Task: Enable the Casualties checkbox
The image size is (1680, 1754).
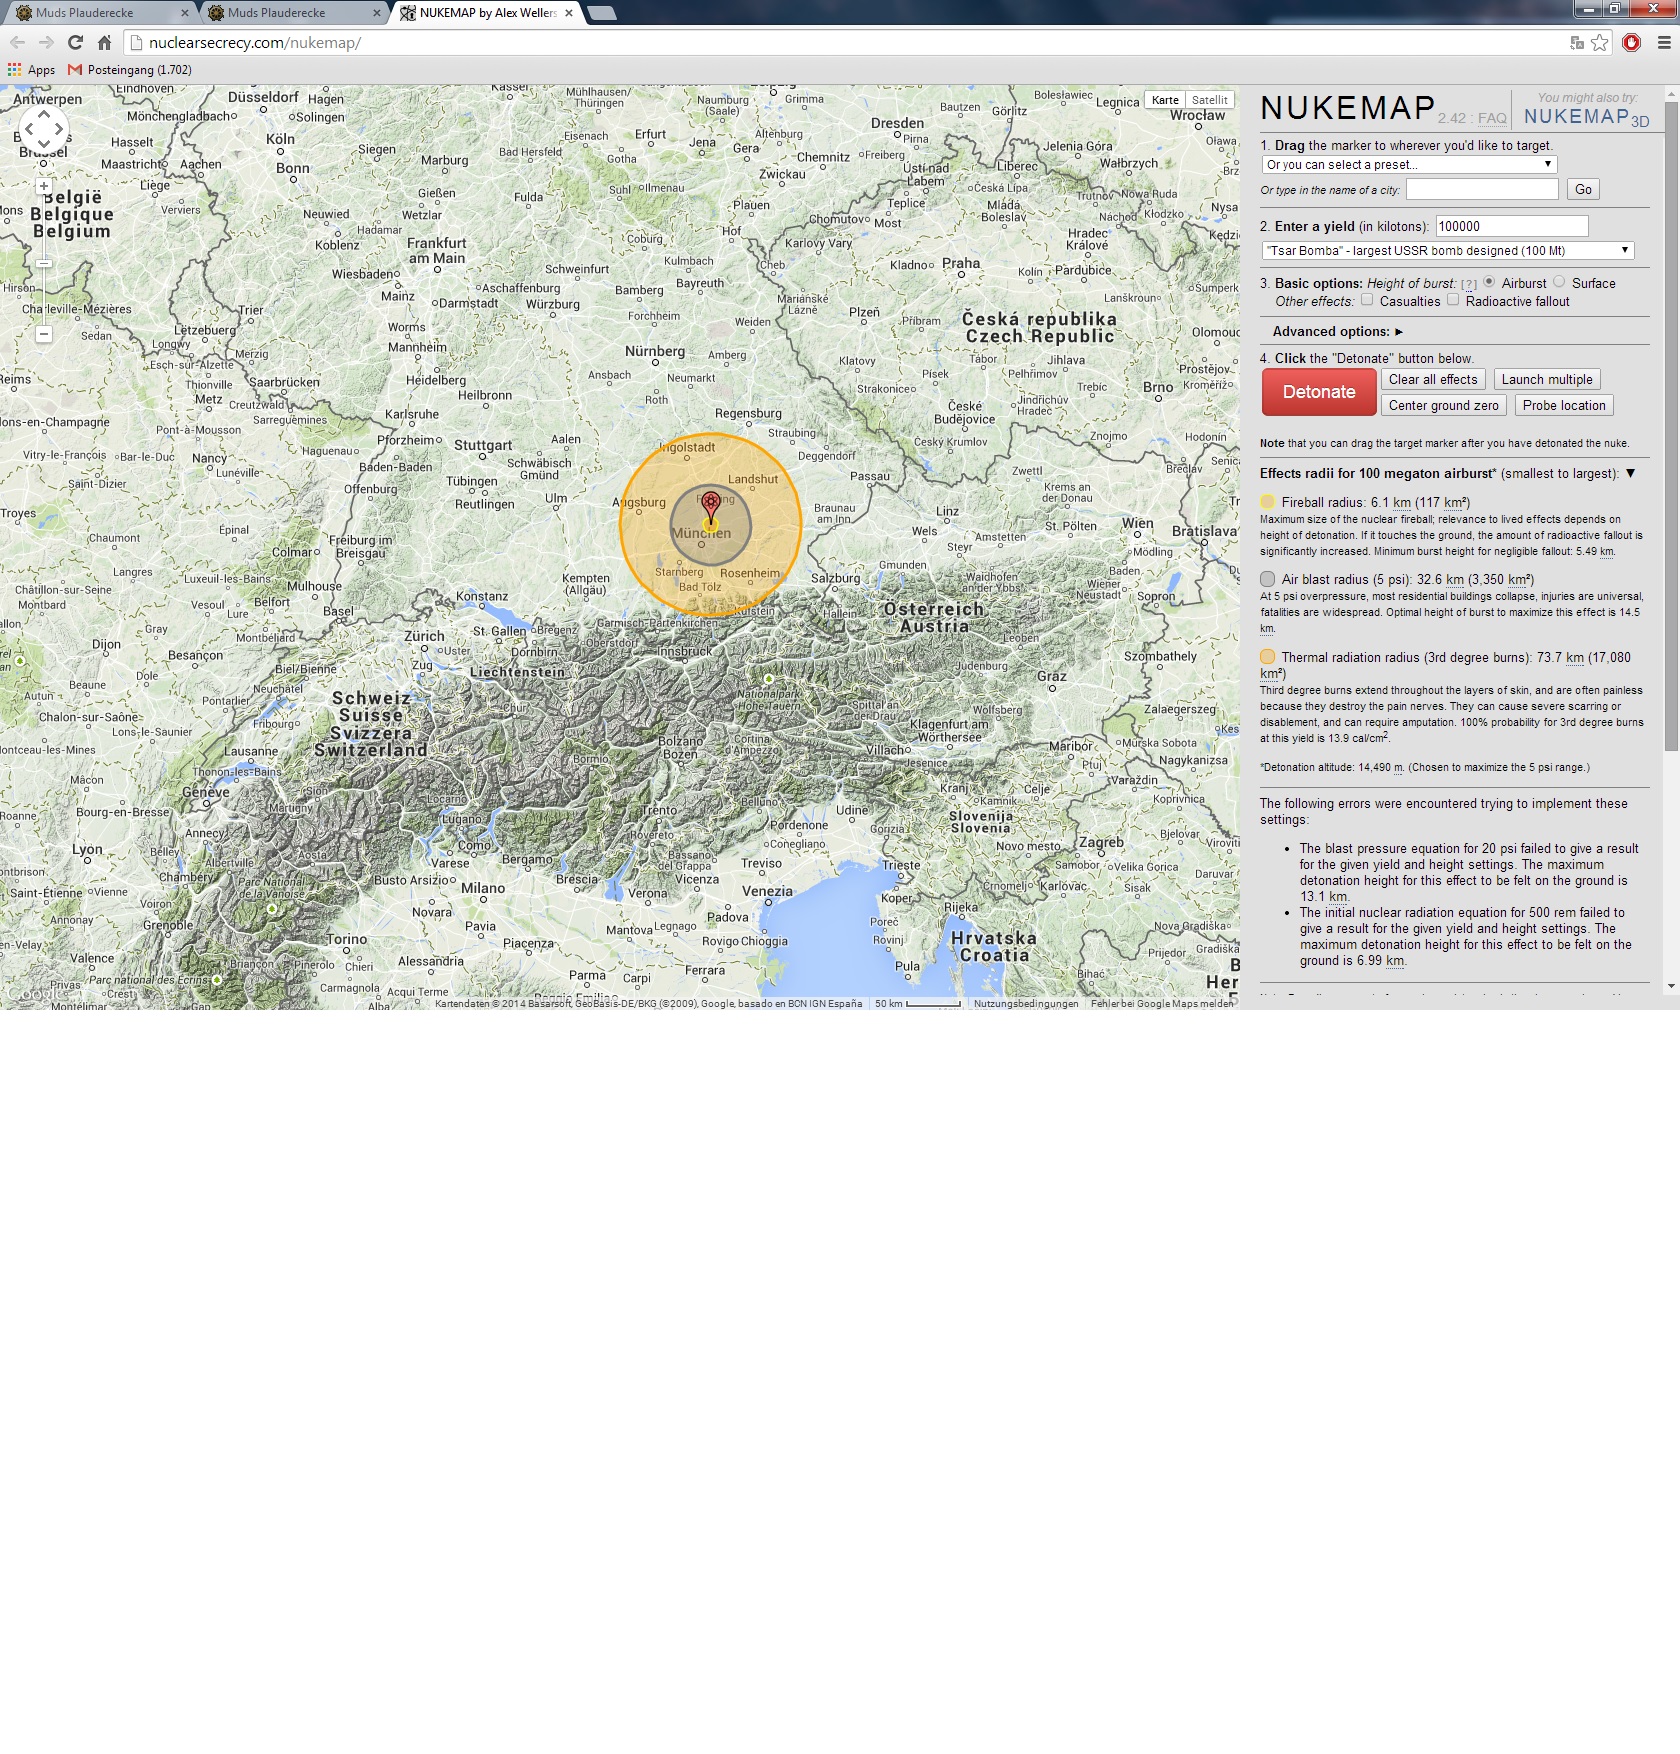Action: (x=1366, y=300)
